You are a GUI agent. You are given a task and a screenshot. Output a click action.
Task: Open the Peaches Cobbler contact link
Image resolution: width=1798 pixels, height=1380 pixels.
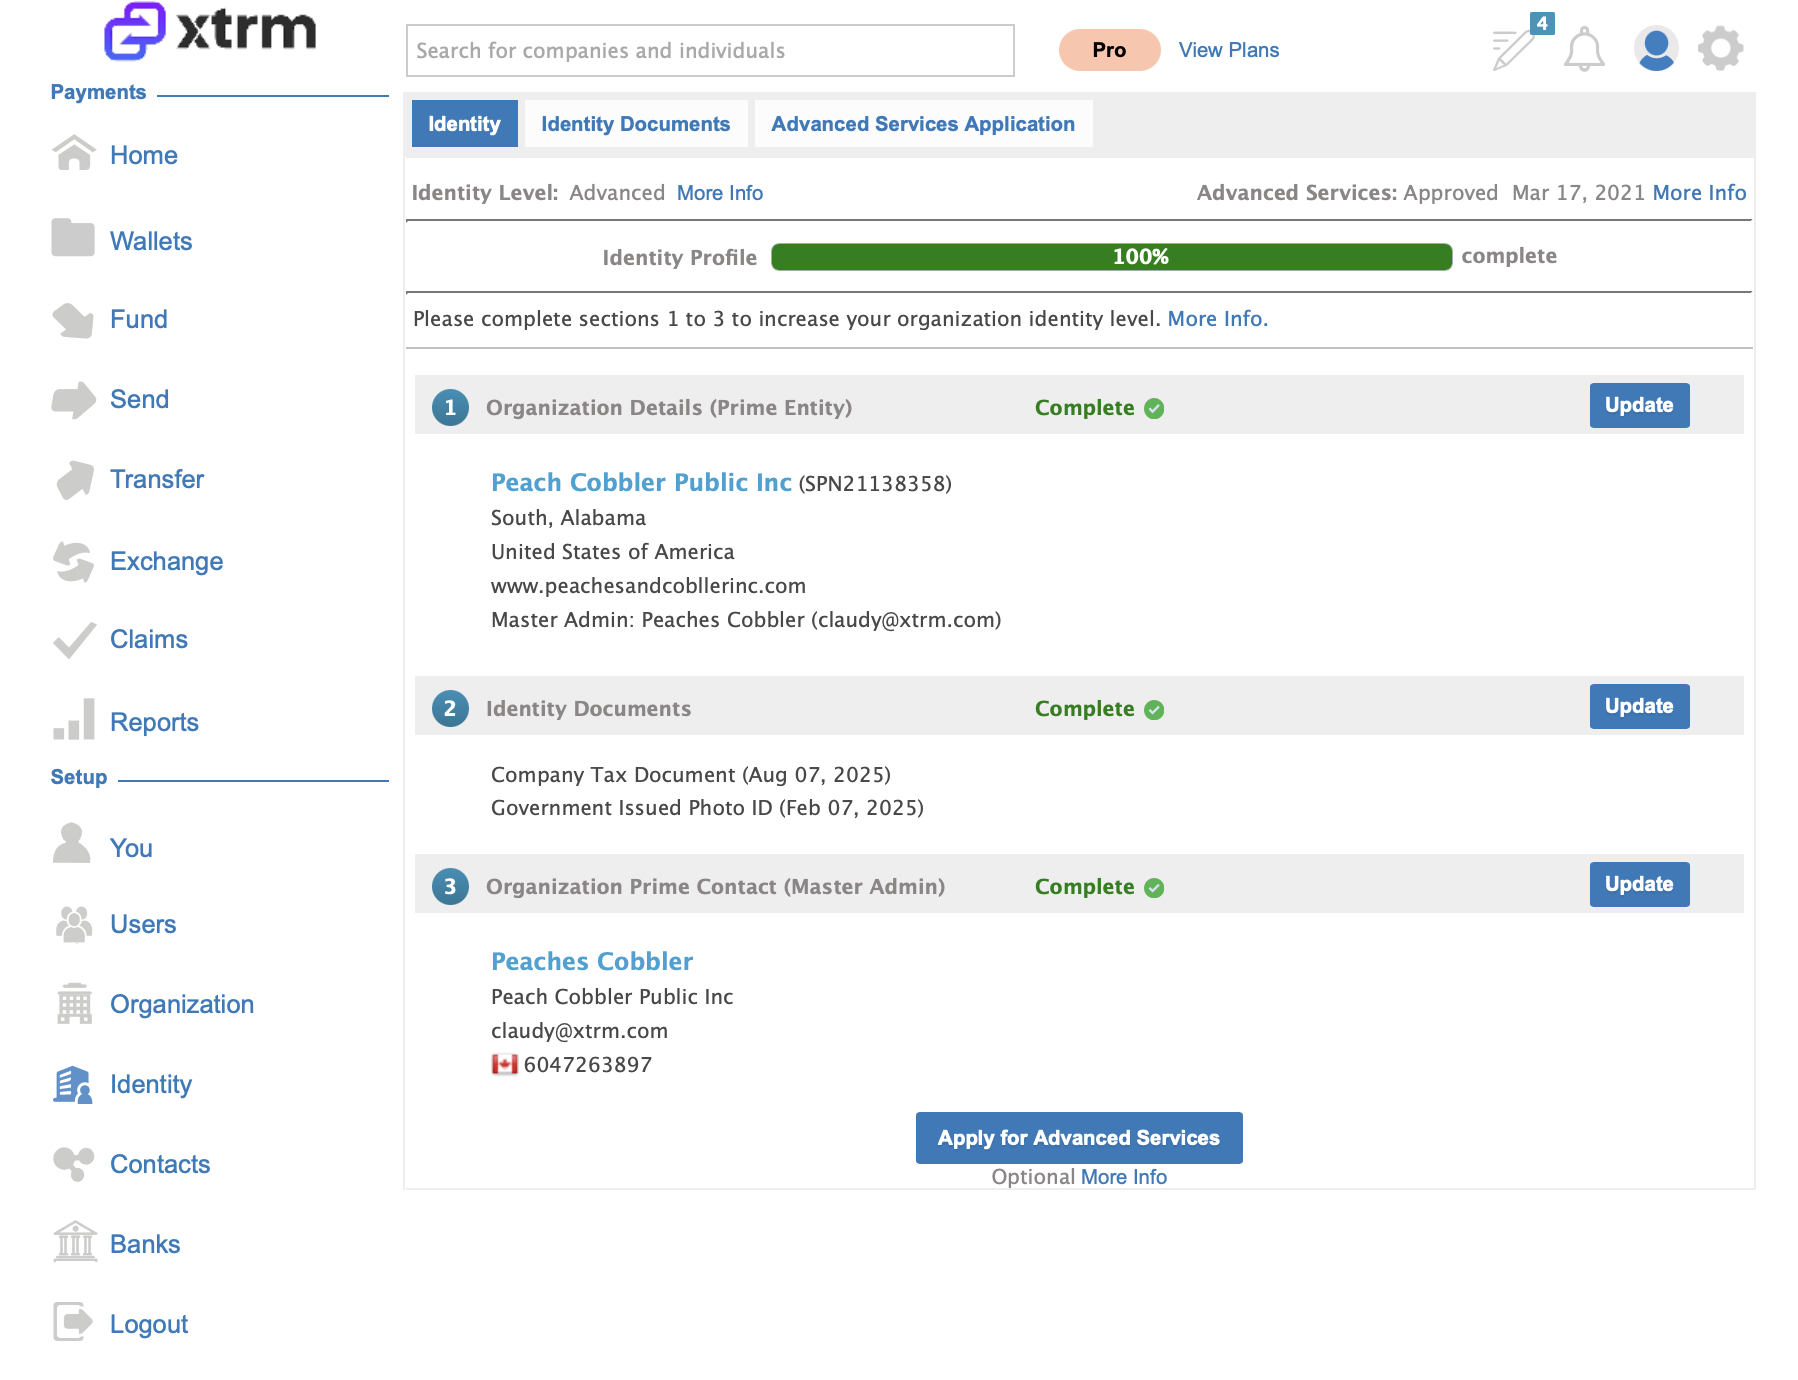[x=592, y=961]
